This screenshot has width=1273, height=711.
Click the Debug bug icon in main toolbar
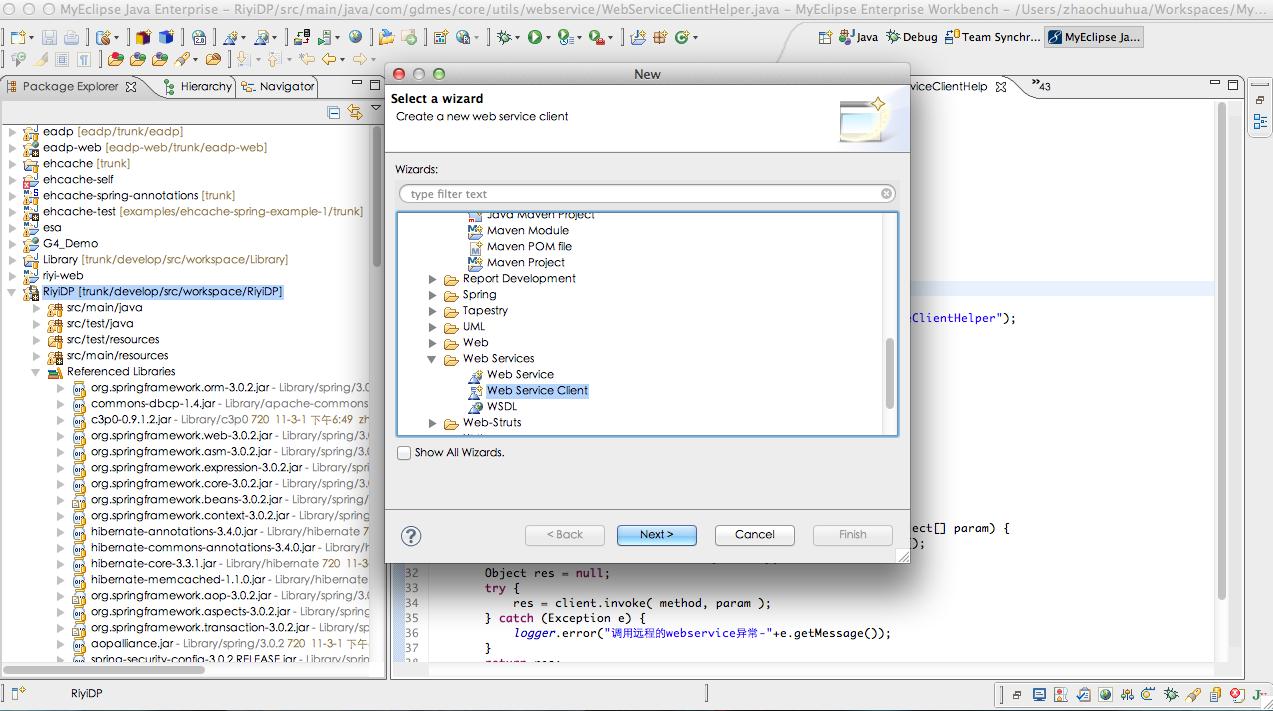[505, 37]
